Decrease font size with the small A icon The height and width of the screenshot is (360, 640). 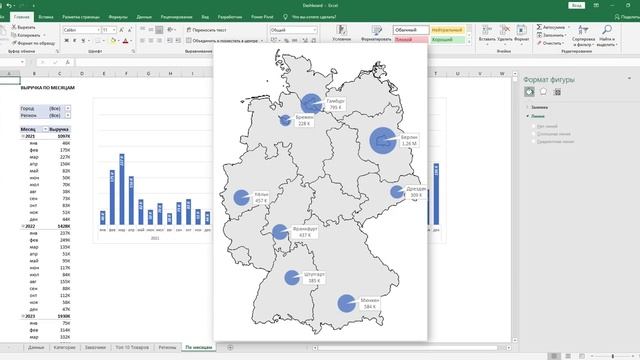pyautogui.click(x=129, y=30)
